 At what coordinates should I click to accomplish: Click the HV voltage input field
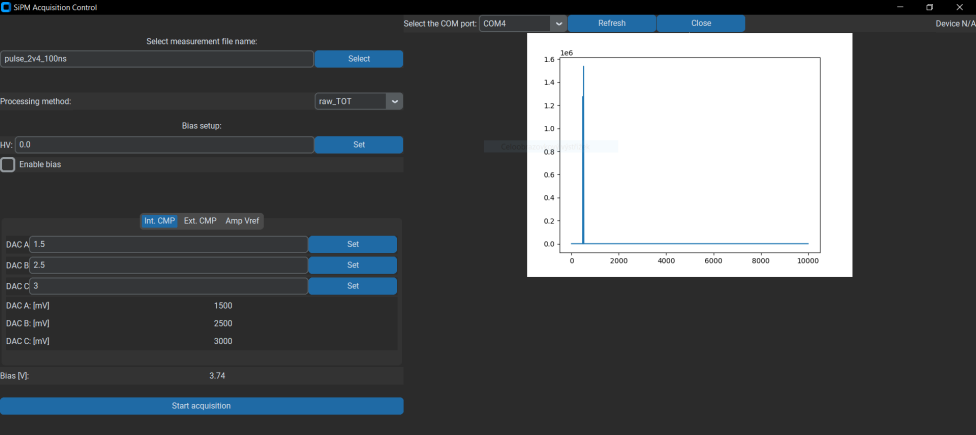[x=164, y=145]
